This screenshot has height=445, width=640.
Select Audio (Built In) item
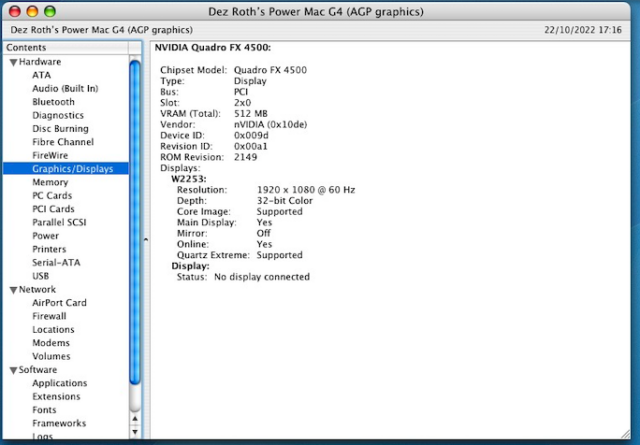click(65, 89)
